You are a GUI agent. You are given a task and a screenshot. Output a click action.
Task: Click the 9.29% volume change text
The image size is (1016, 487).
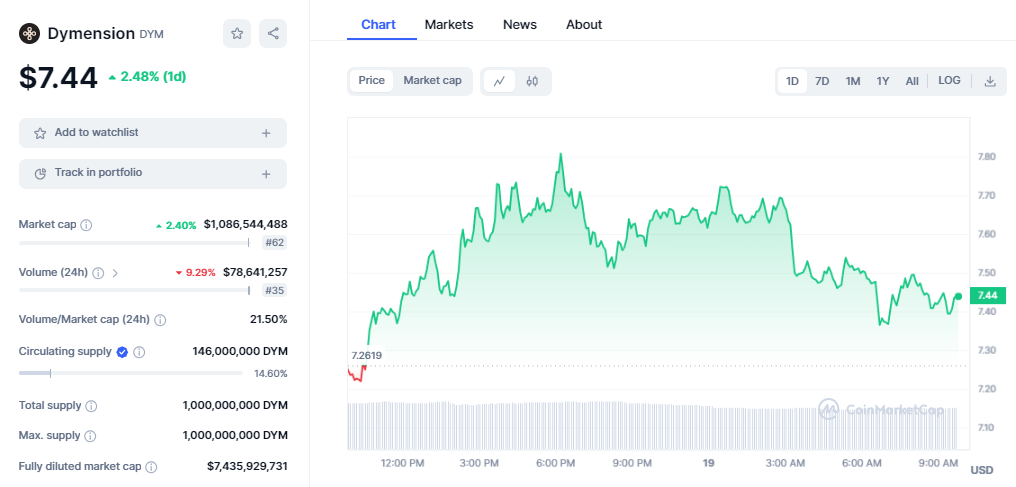200,273
